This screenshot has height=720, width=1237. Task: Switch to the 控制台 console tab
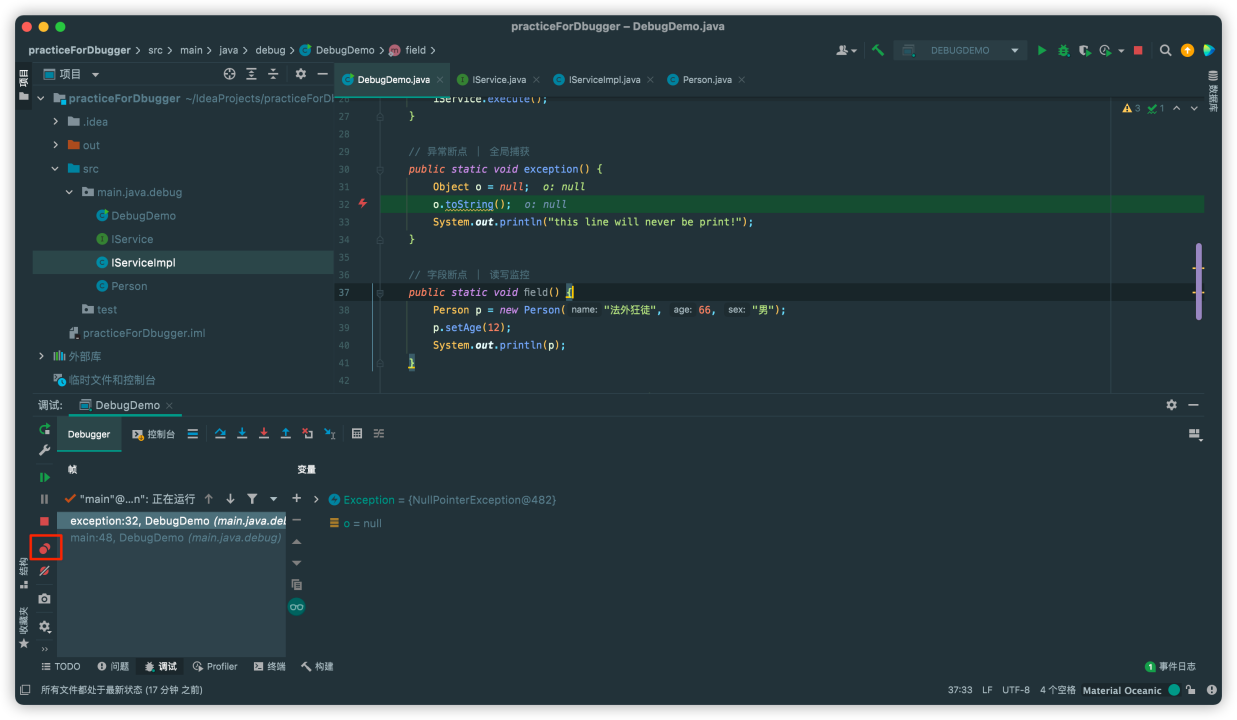tap(153, 434)
